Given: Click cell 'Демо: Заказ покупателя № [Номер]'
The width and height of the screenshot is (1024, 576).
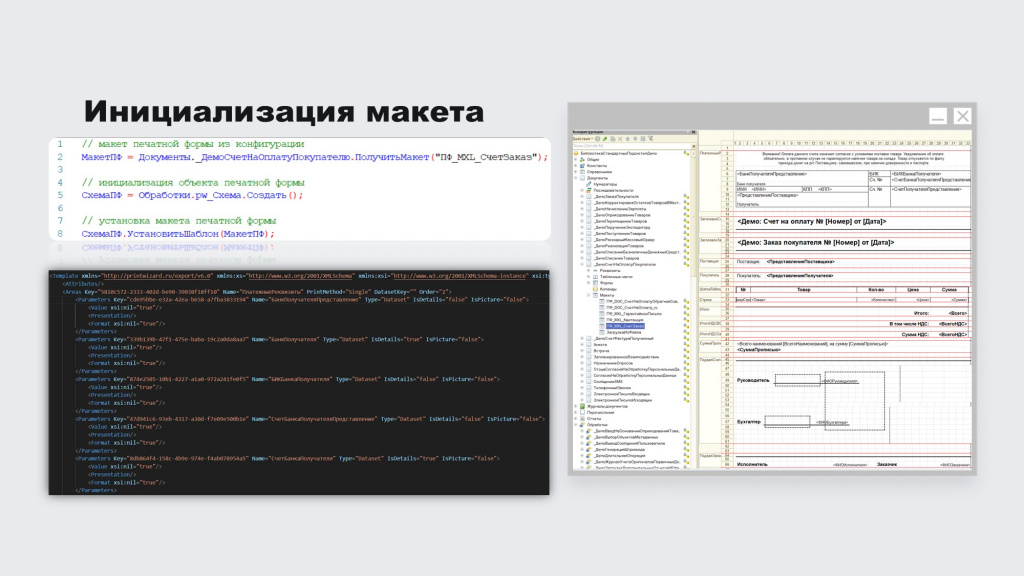Looking at the screenshot, I should [x=815, y=242].
